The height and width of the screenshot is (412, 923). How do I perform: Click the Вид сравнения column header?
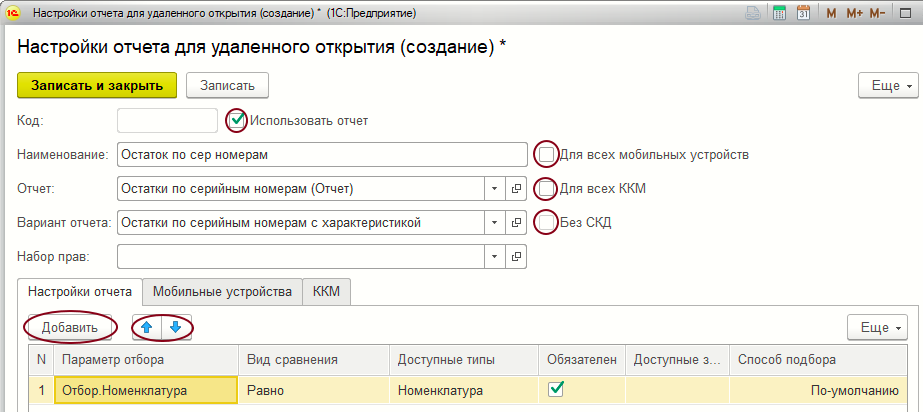(314, 360)
